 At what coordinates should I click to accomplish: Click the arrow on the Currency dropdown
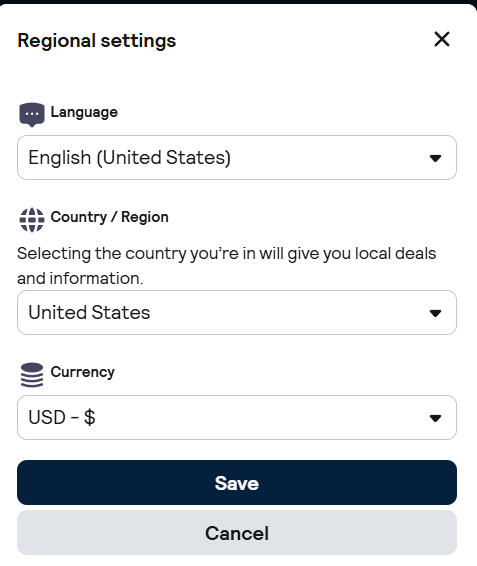tap(435, 418)
